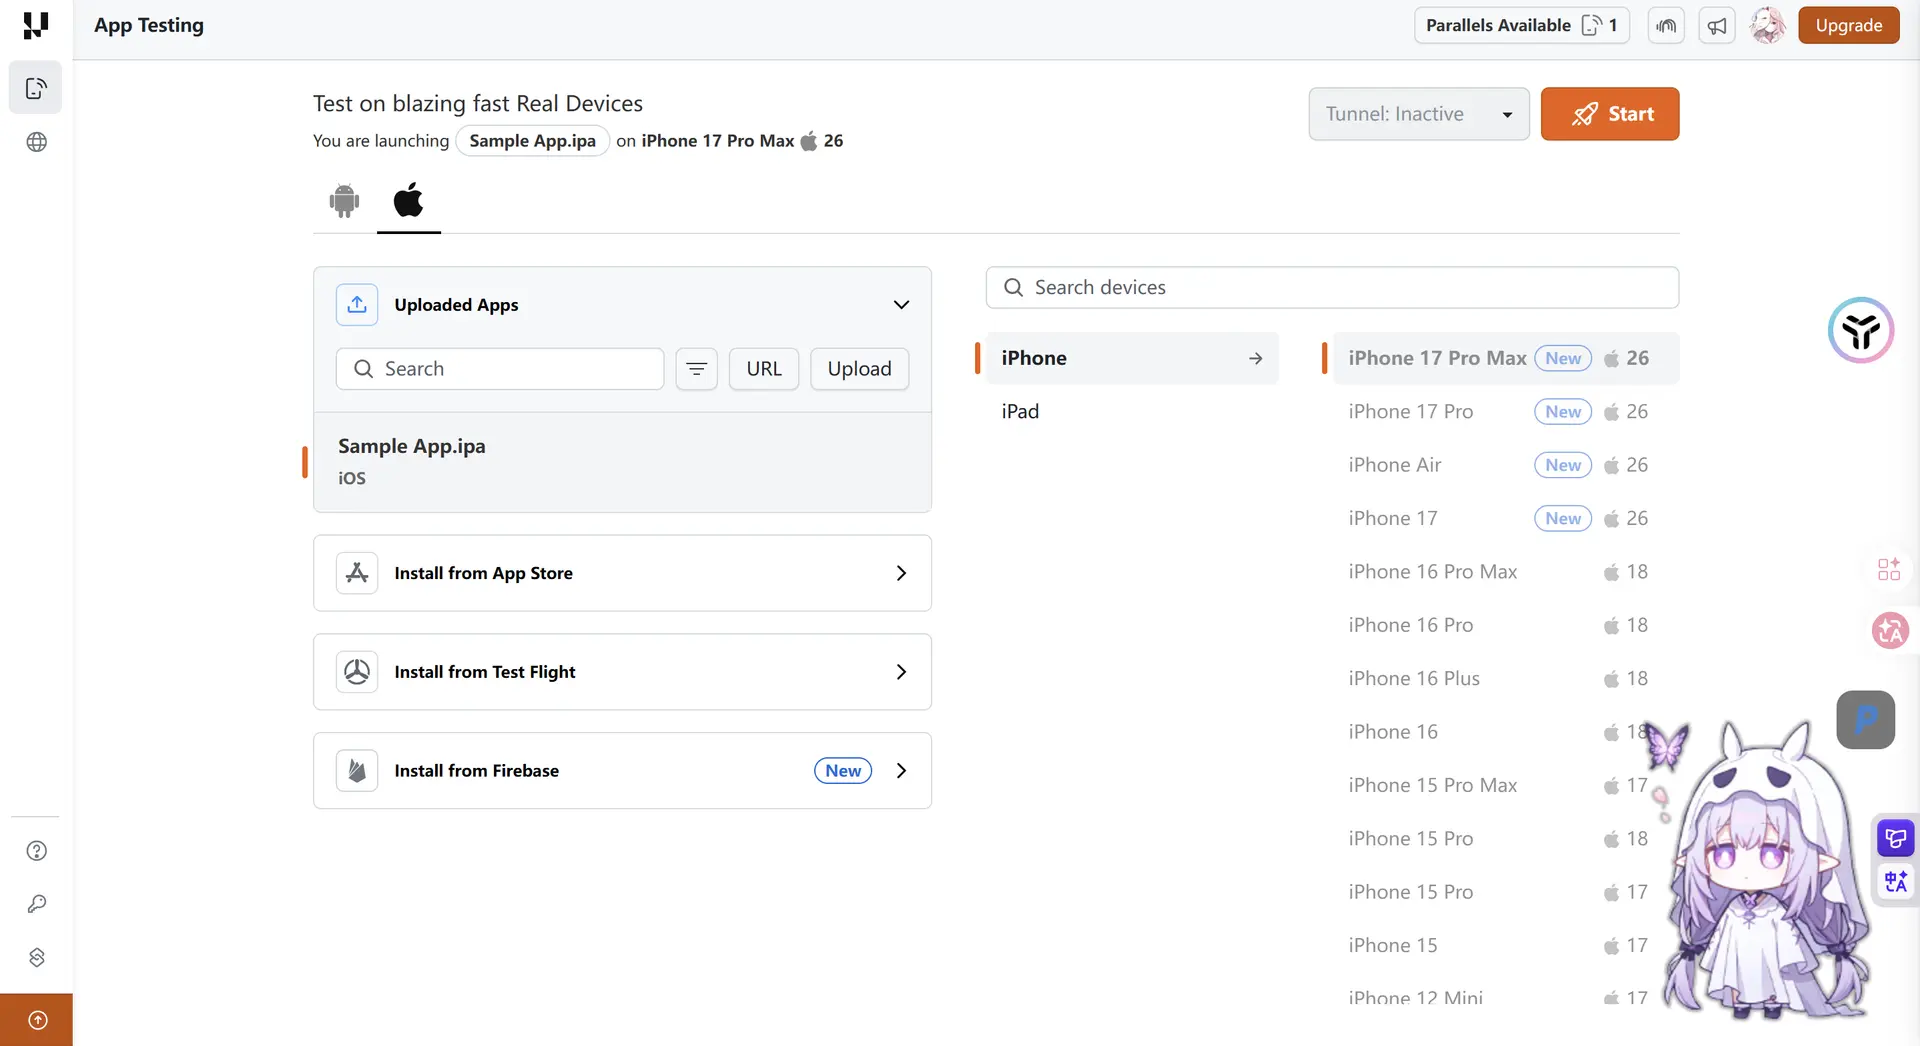This screenshot has width=1920, height=1046.
Task: Select the iPhone device category
Action: coord(1132,358)
